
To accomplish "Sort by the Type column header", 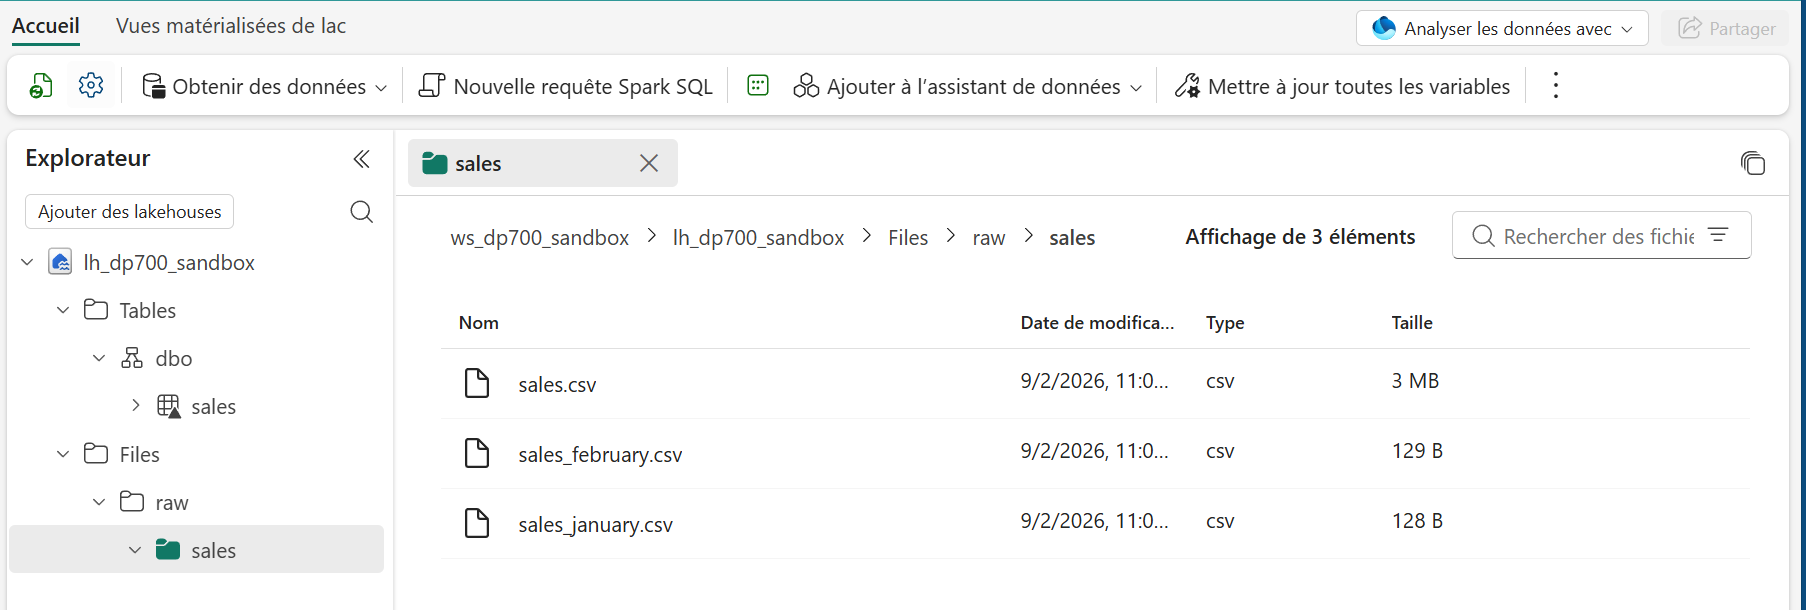I will pyautogui.click(x=1225, y=322).
